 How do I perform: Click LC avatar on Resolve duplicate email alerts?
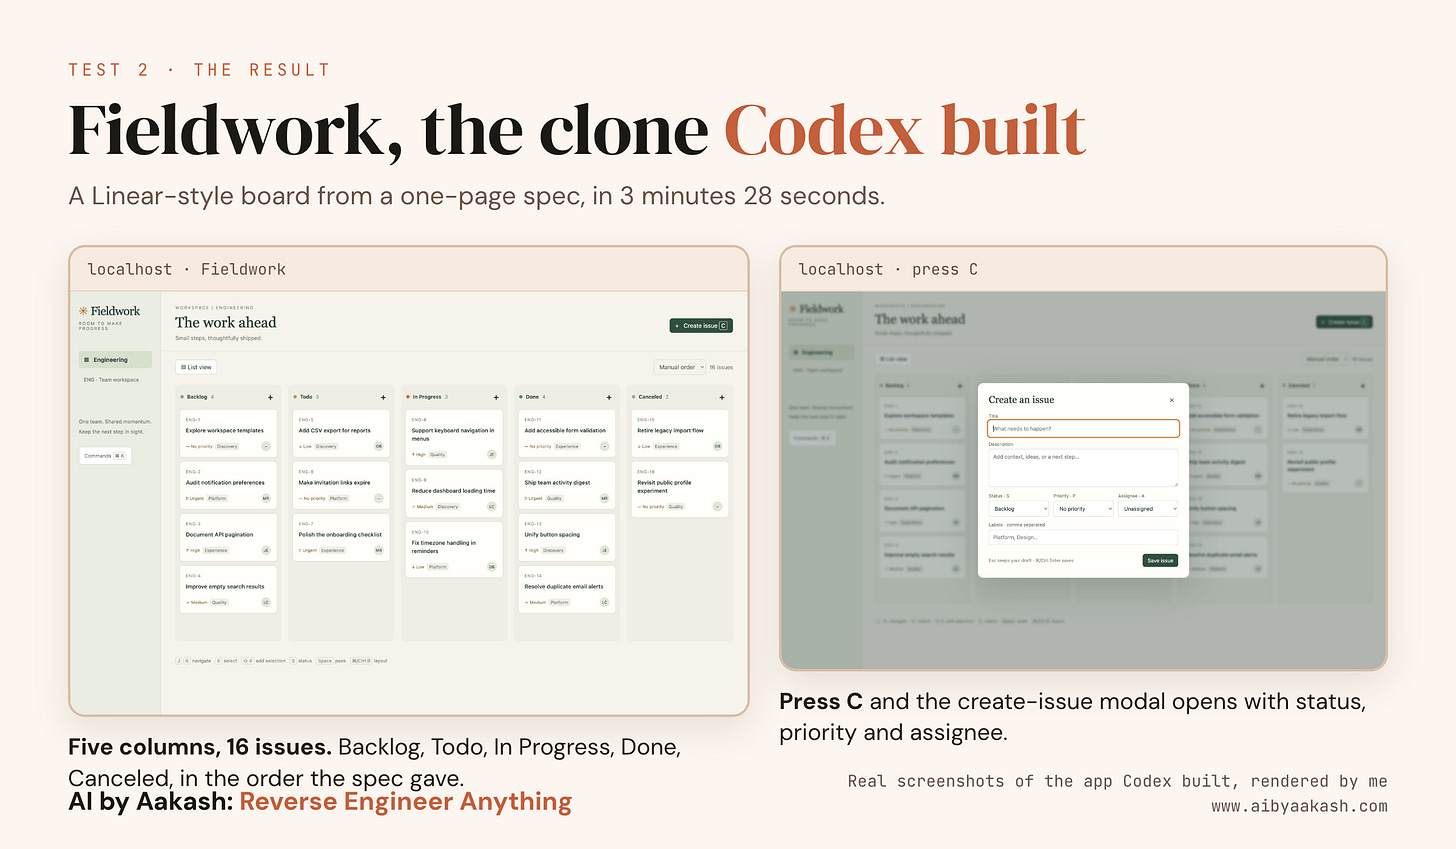point(605,602)
